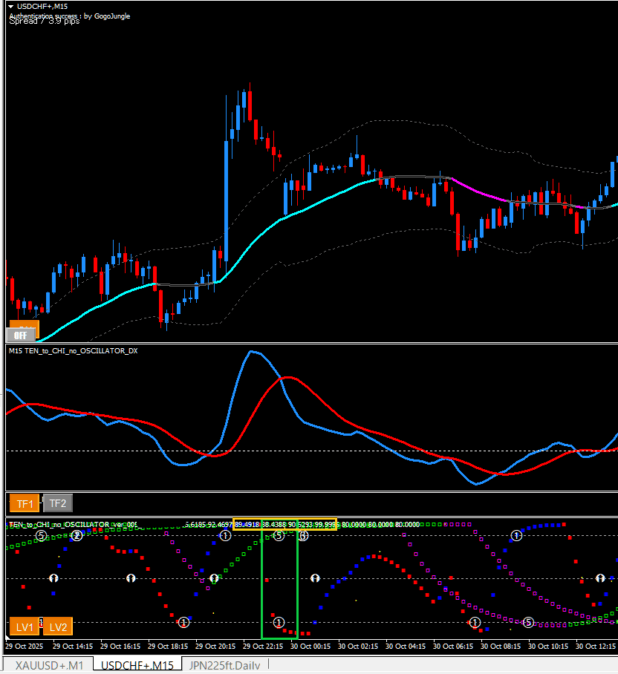Click the circled 2 marker in the oscillator

pos(77,536)
